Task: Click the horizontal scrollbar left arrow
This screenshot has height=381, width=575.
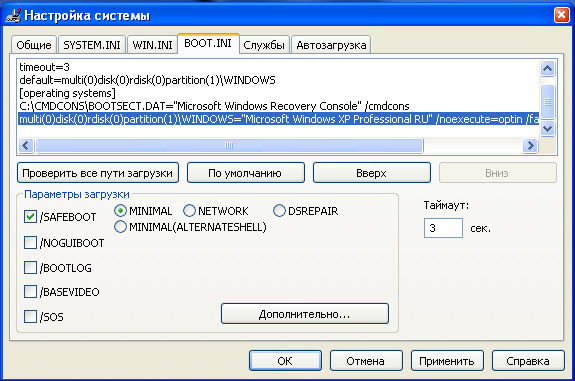Action: tap(26, 146)
